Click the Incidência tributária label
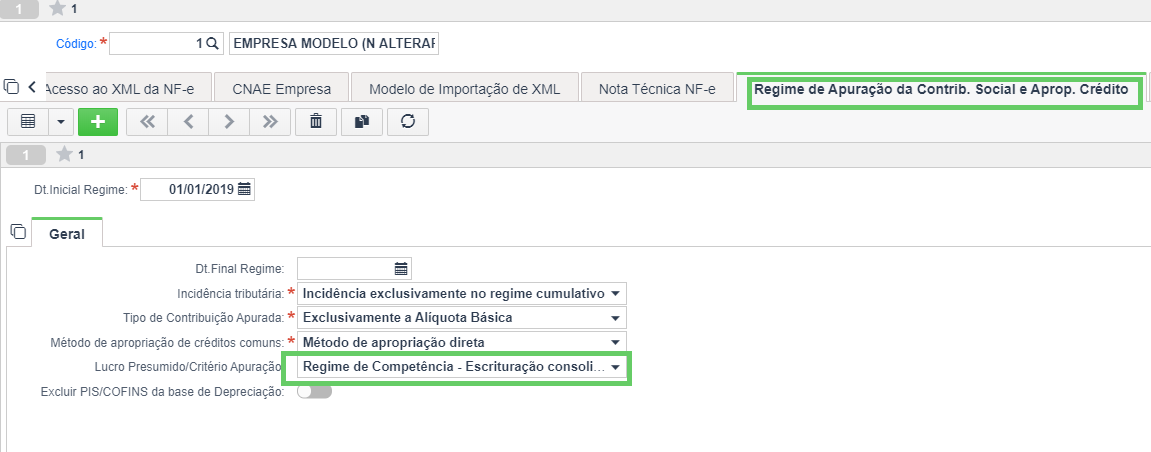The width and height of the screenshot is (1151, 452). (230, 294)
